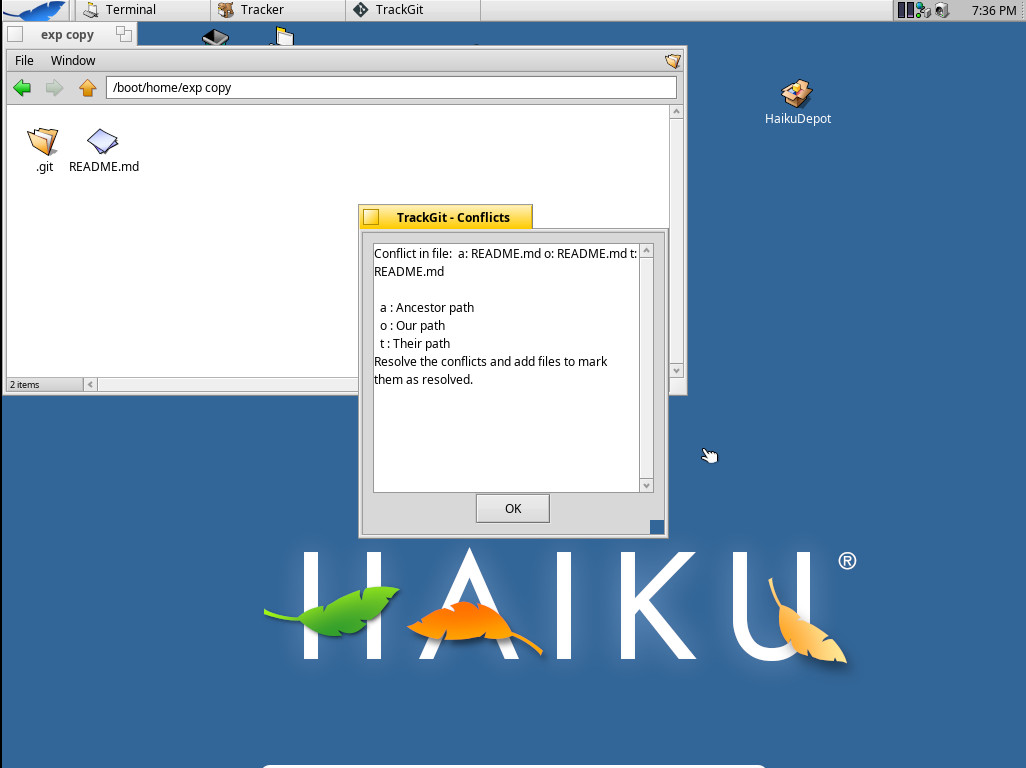
Task: Click the "2 items" status count
Action: pyautogui.click(x=25, y=385)
